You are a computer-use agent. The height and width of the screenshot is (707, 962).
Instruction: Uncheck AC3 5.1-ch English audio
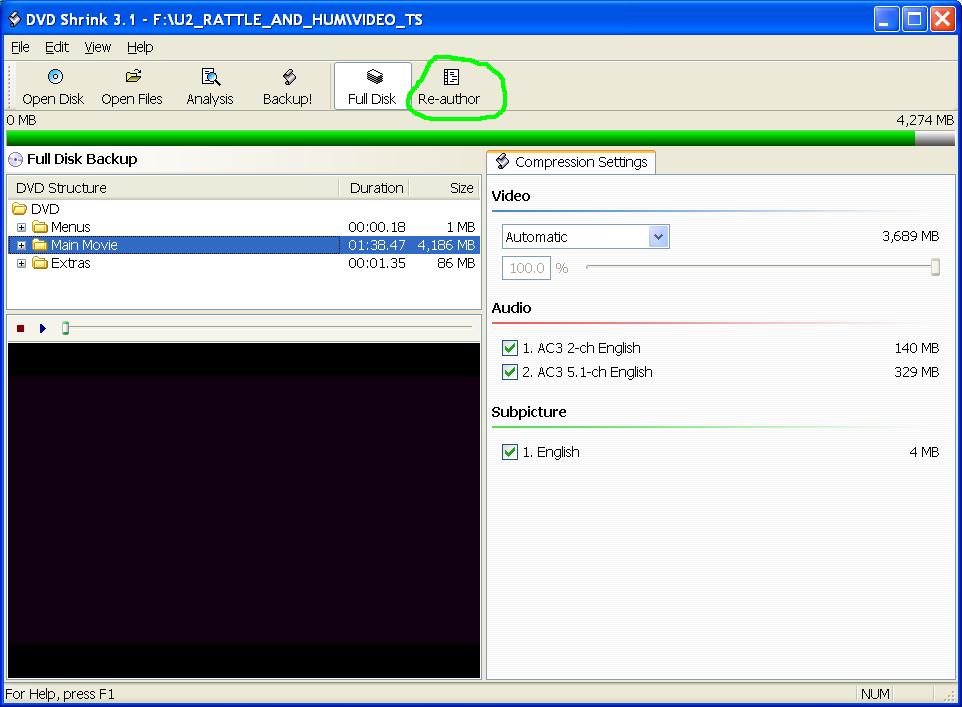510,372
